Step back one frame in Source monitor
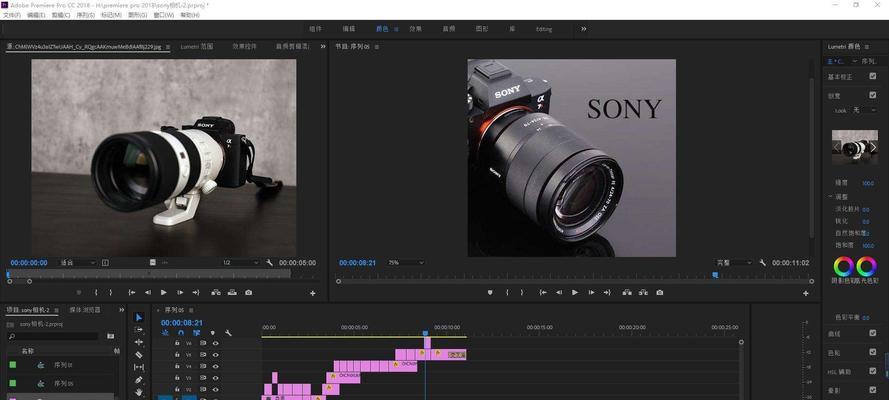The width and height of the screenshot is (889, 400). pos(148,292)
